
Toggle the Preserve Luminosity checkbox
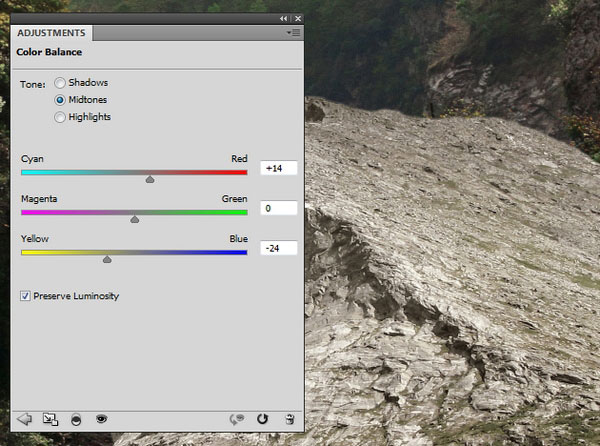(25, 296)
